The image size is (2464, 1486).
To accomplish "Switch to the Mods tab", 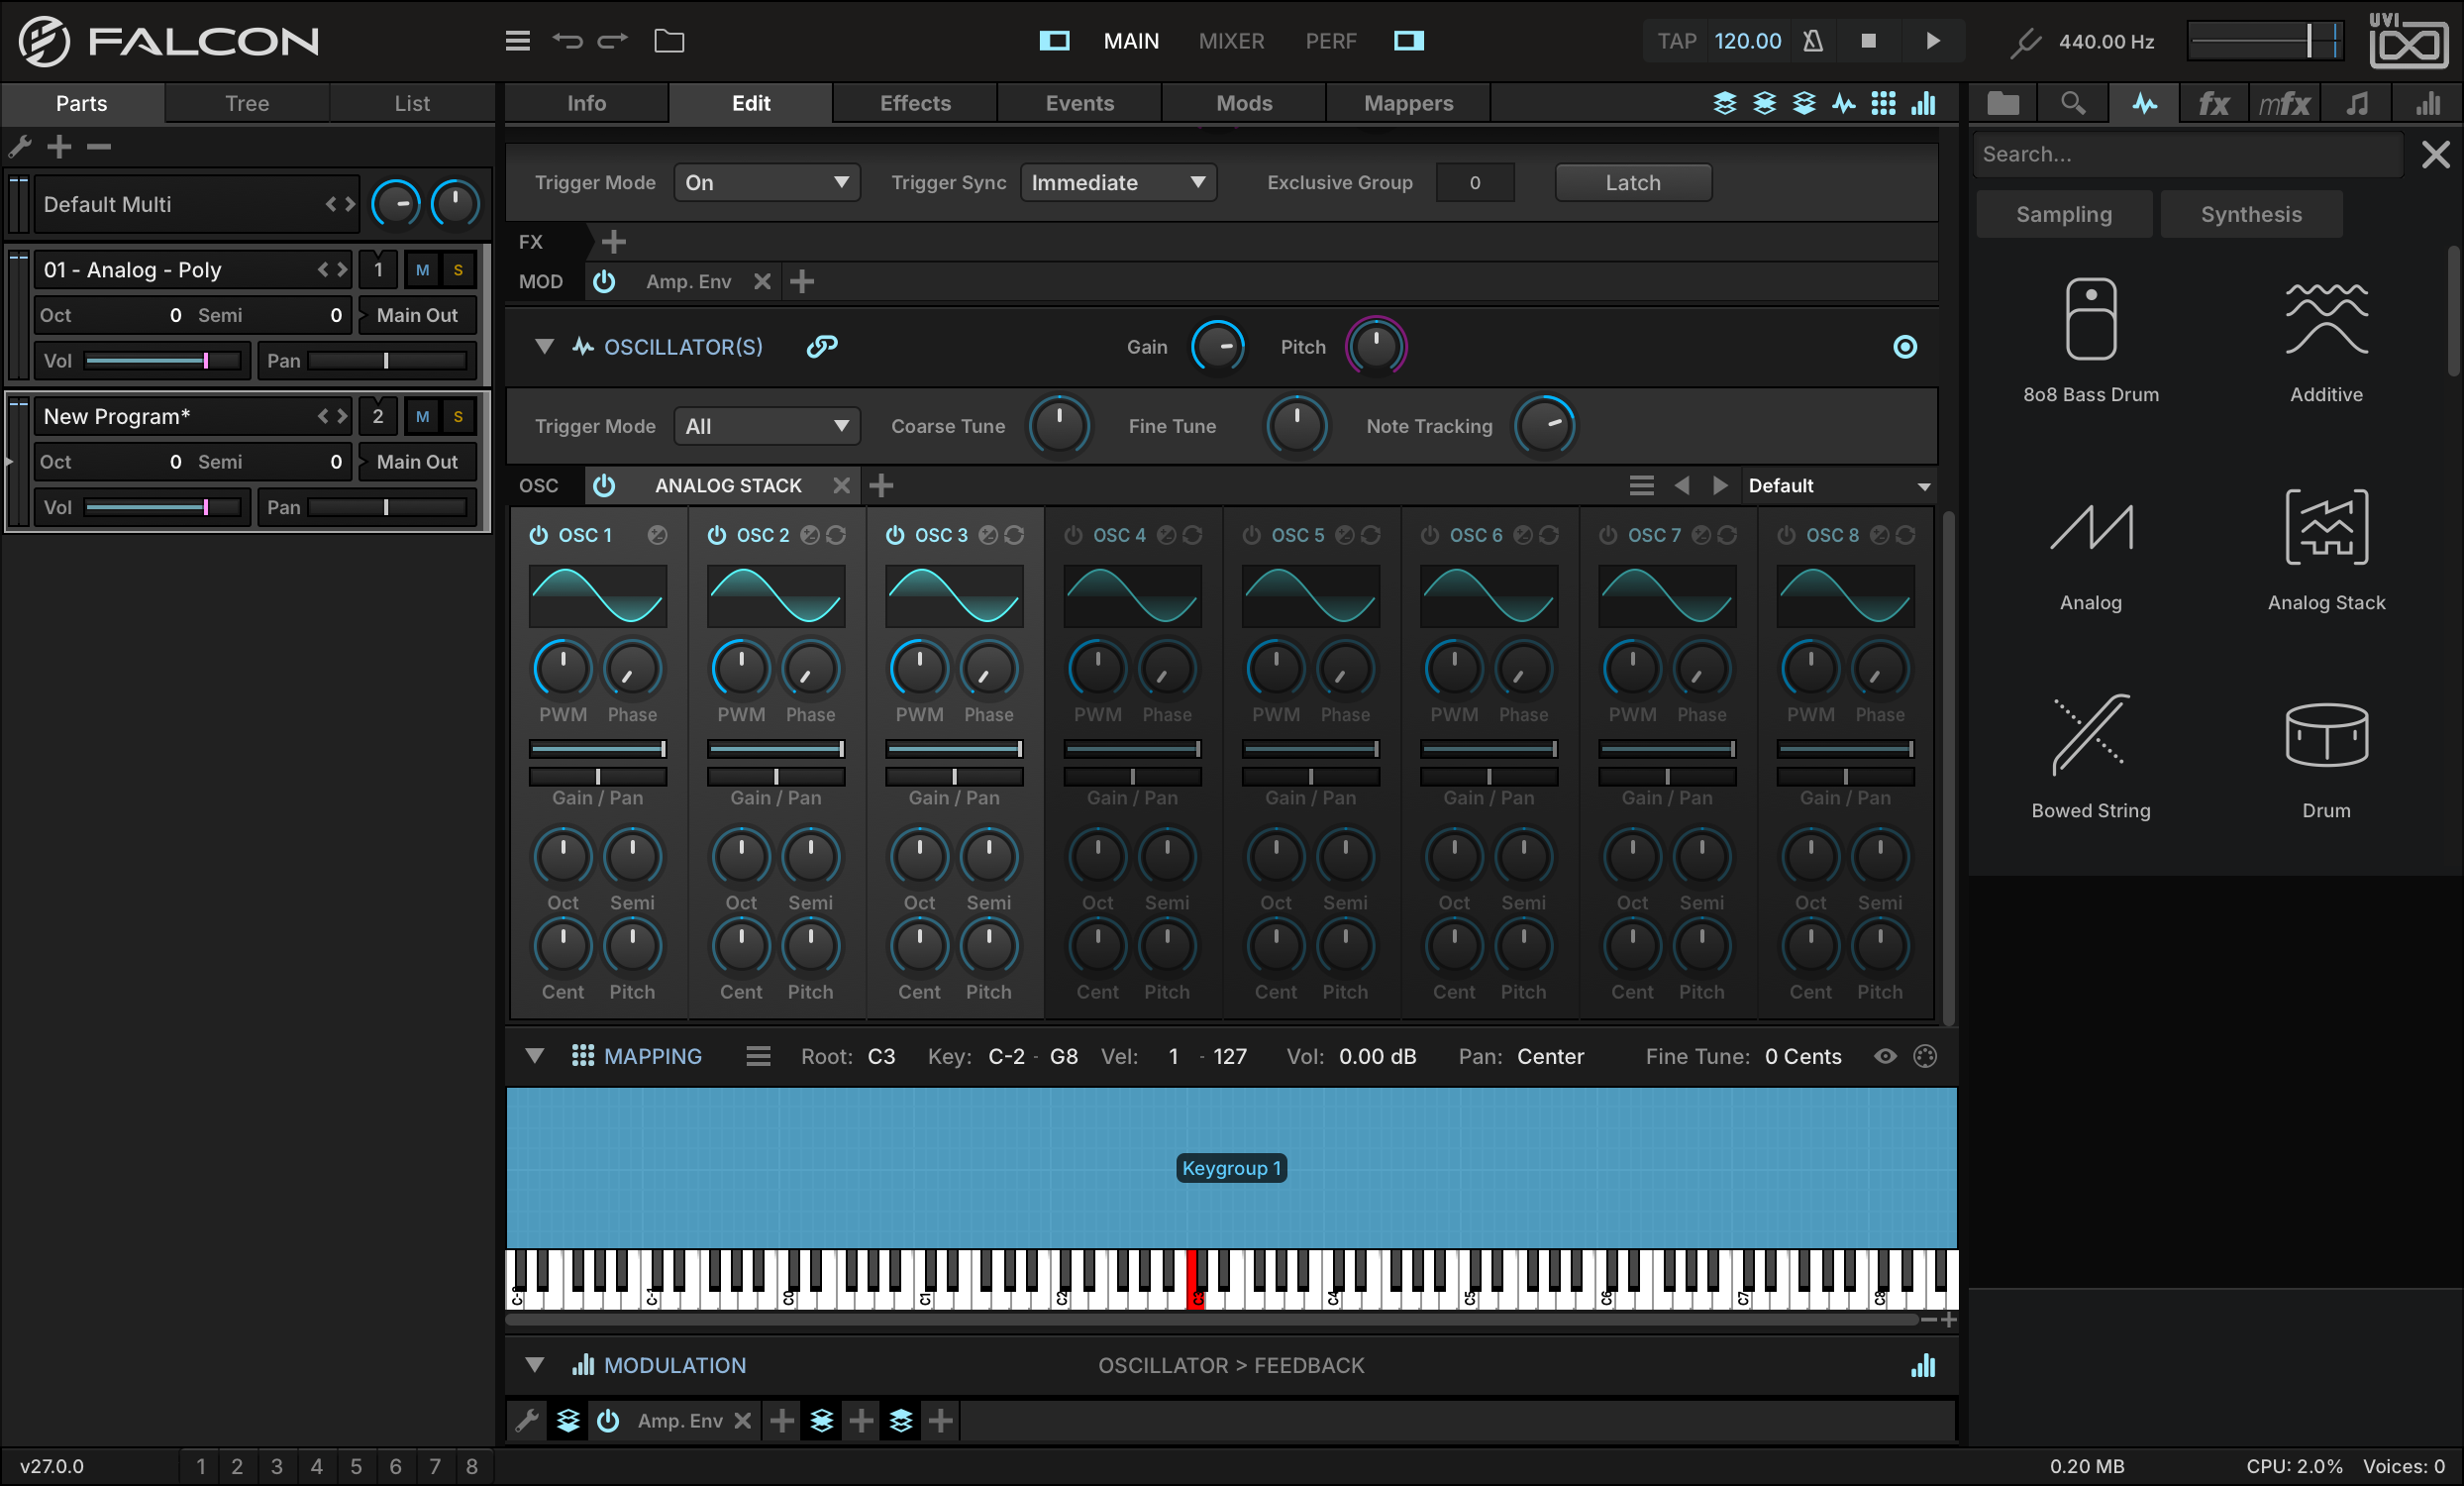I will point(1243,103).
